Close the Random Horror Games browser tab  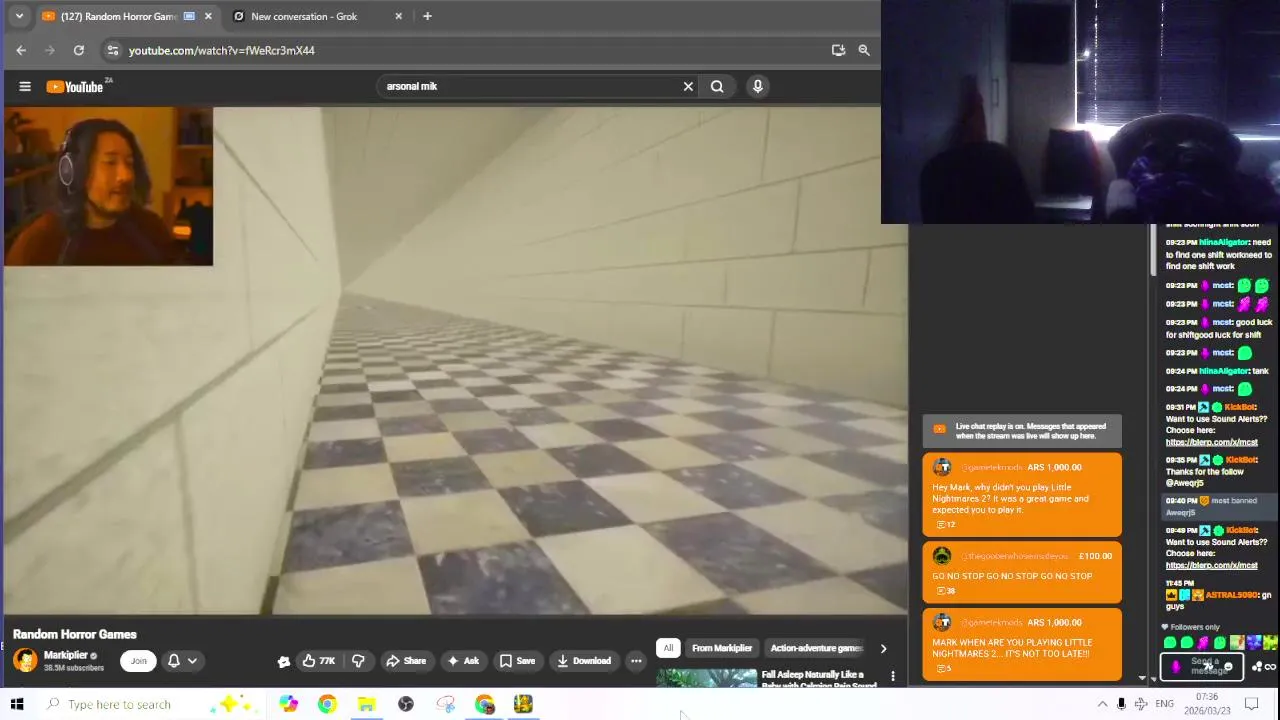[208, 16]
